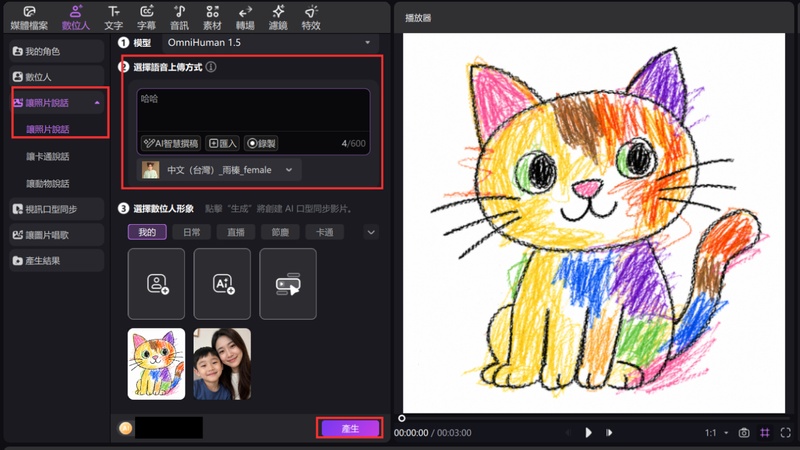Play the preview in the player
Viewport: 800px width, 450px height.
[588, 433]
